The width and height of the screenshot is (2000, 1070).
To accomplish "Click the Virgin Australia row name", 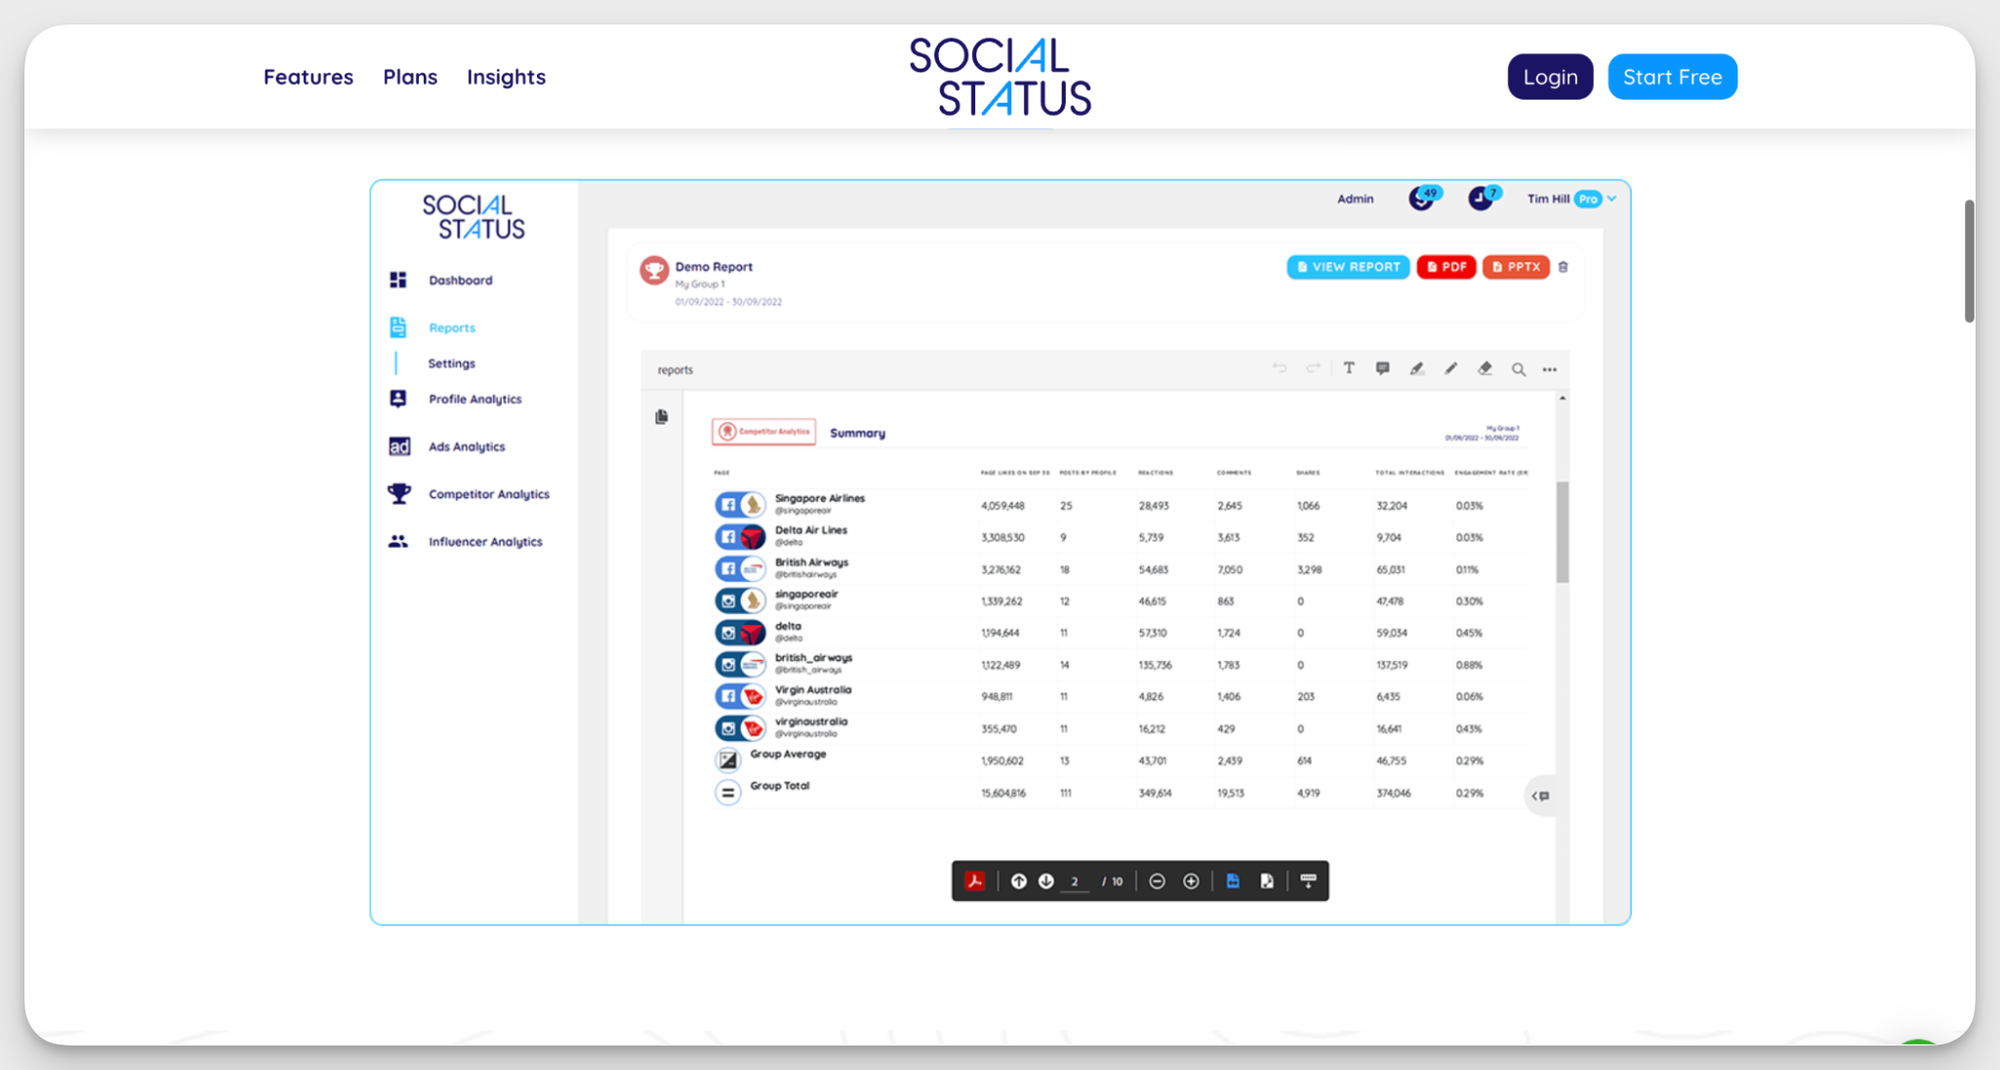I will pyautogui.click(x=813, y=690).
